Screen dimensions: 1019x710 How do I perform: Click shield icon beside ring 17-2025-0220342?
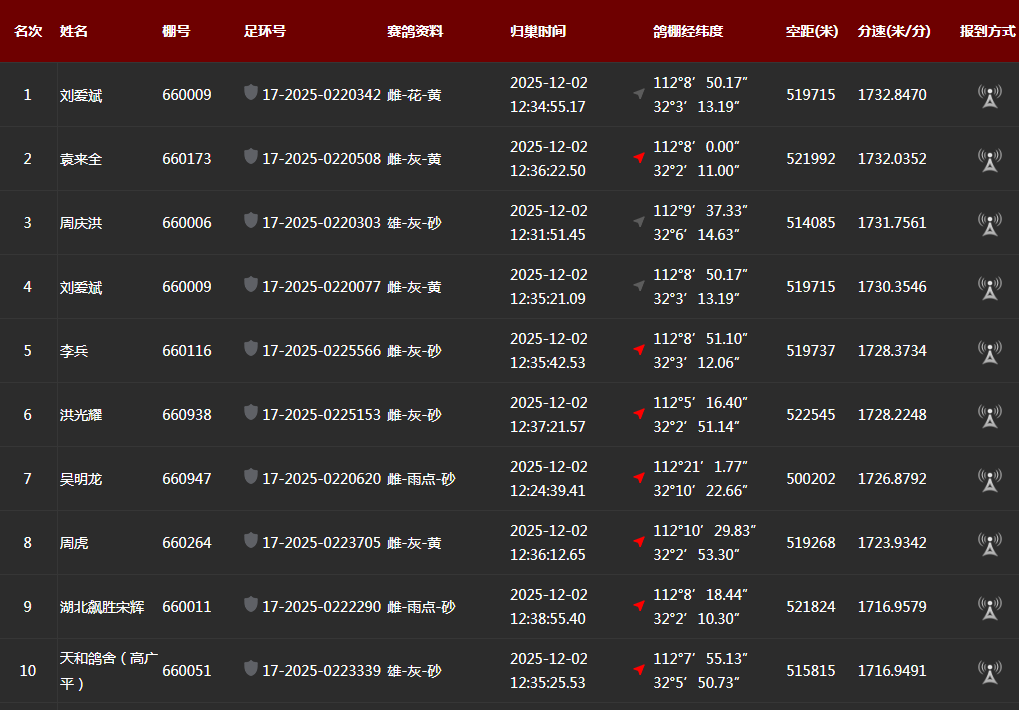pyautogui.click(x=251, y=93)
